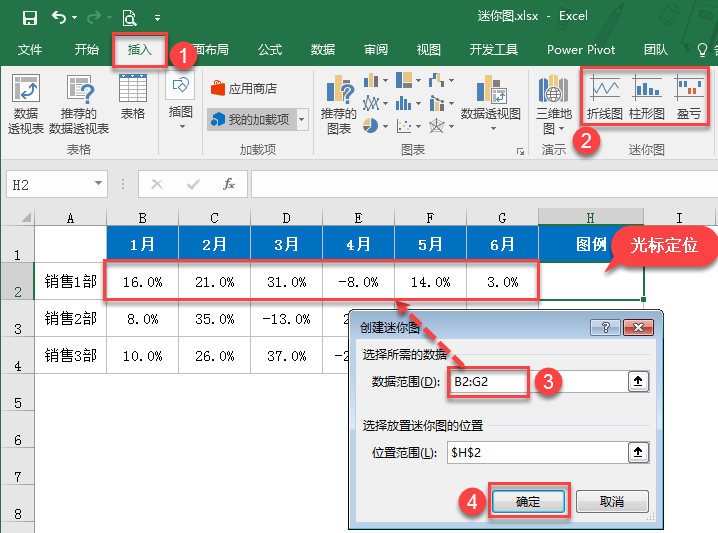Expand the Name Box dropdown arrow
The width and height of the screenshot is (718, 533).
tap(98, 184)
